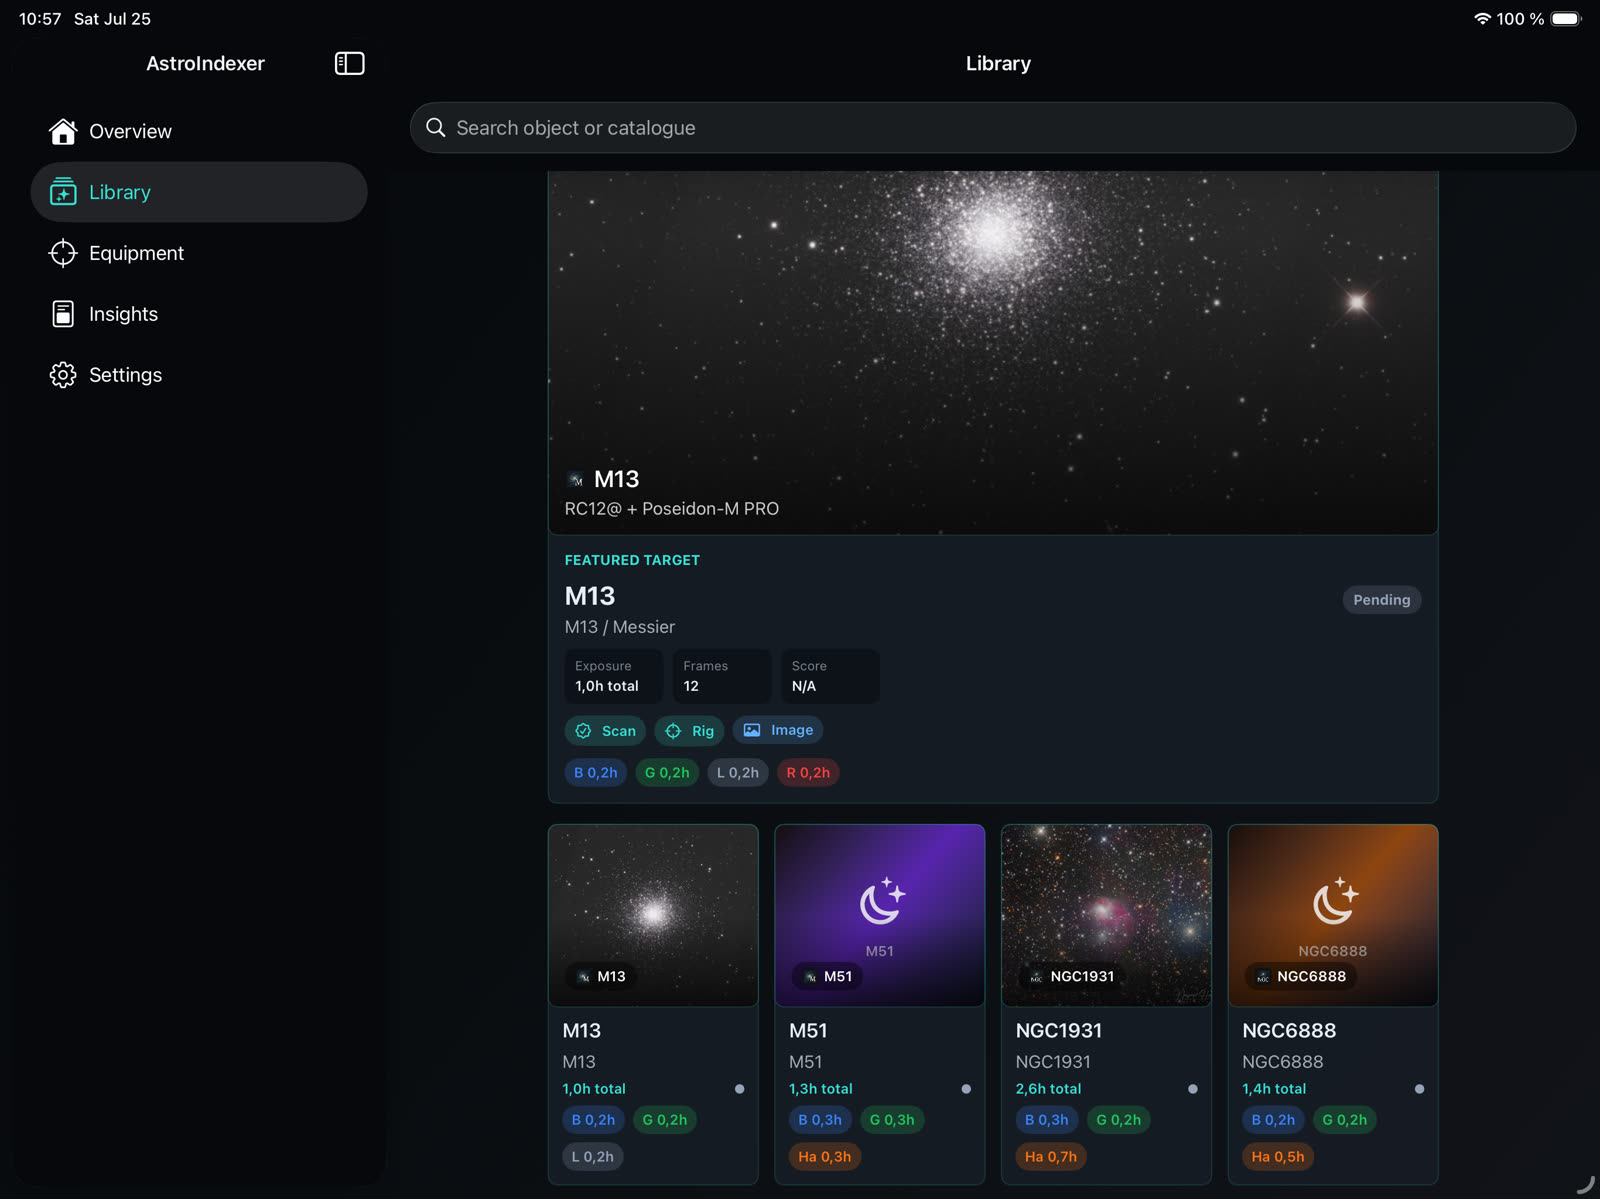This screenshot has height=1199, width=1600.
Task: Click the search magnifier icon
Action: point(436,127)
